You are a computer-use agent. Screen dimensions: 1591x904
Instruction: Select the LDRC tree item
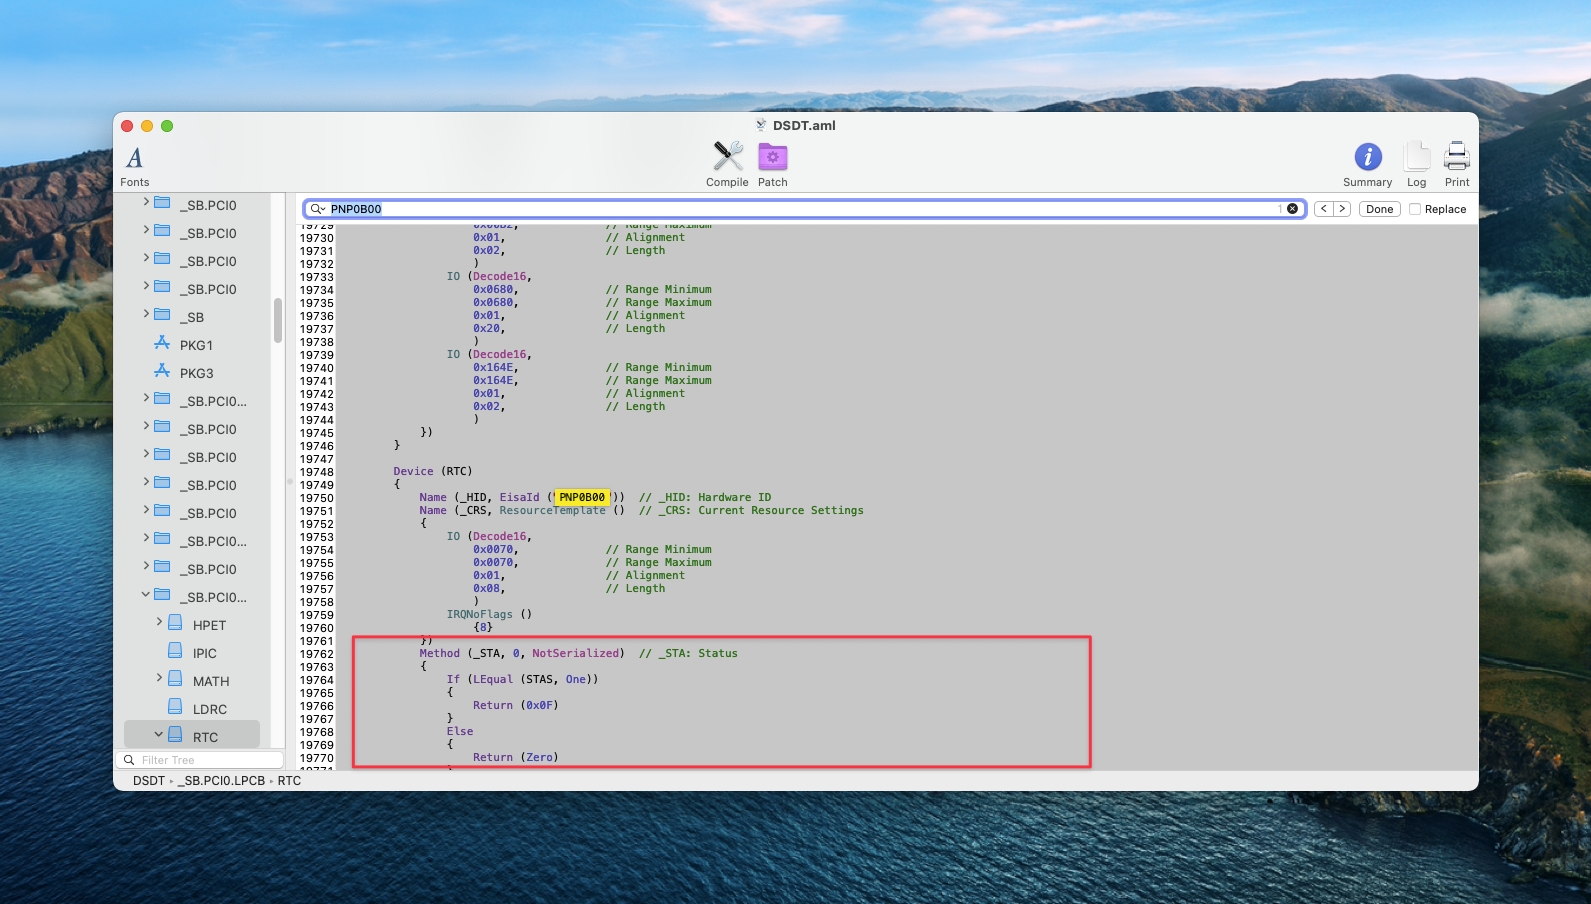(209, 709)
